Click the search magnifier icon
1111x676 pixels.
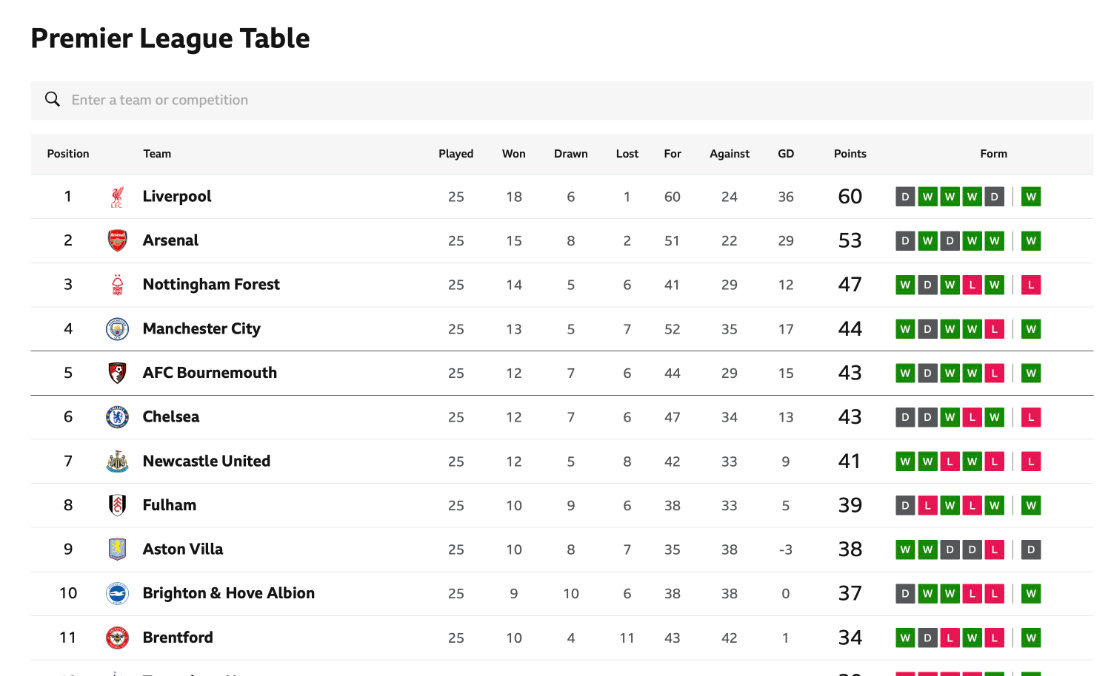click(52, 99)
